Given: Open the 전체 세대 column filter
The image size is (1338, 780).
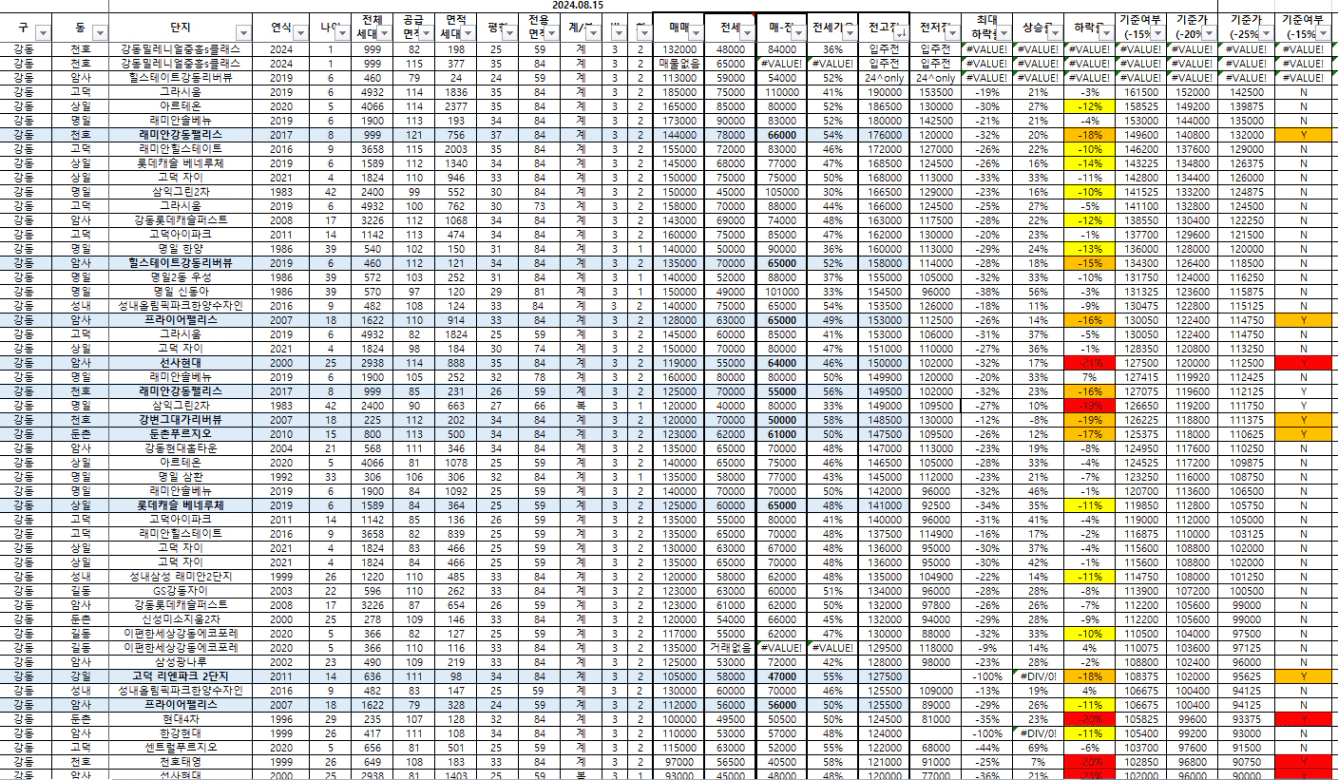Looking at the screenshot, I should [x=383, y=32].
